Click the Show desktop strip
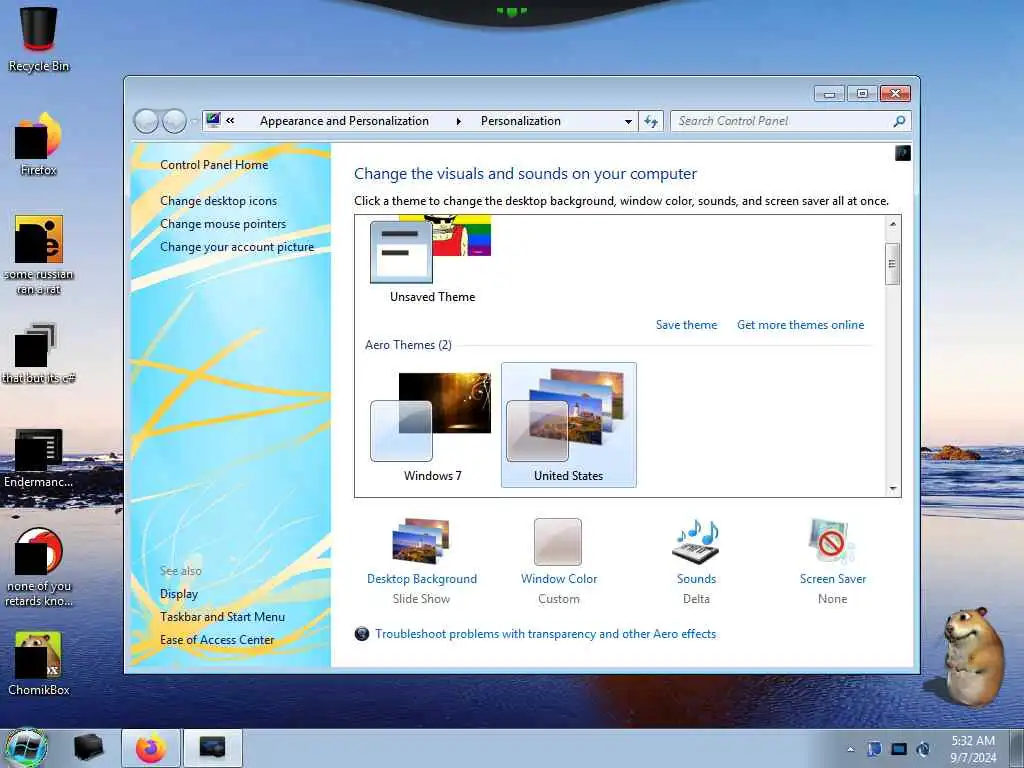The width and height of the screenshot is (1024, 768). [x=1016, y=748]
